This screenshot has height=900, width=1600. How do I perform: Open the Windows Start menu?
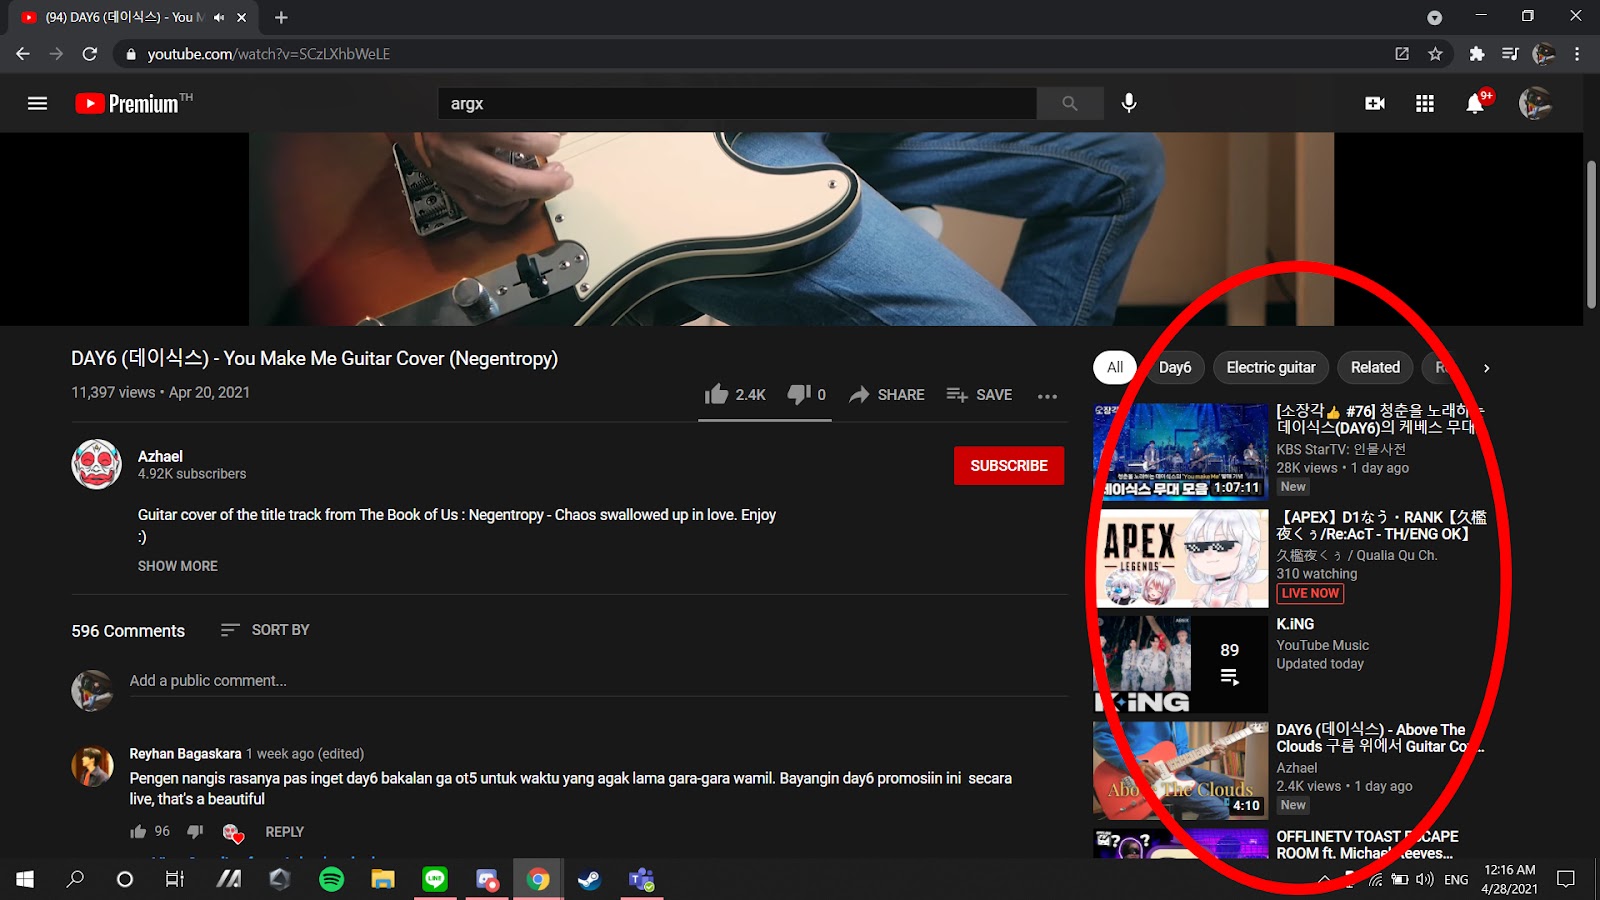pos(25,879)
